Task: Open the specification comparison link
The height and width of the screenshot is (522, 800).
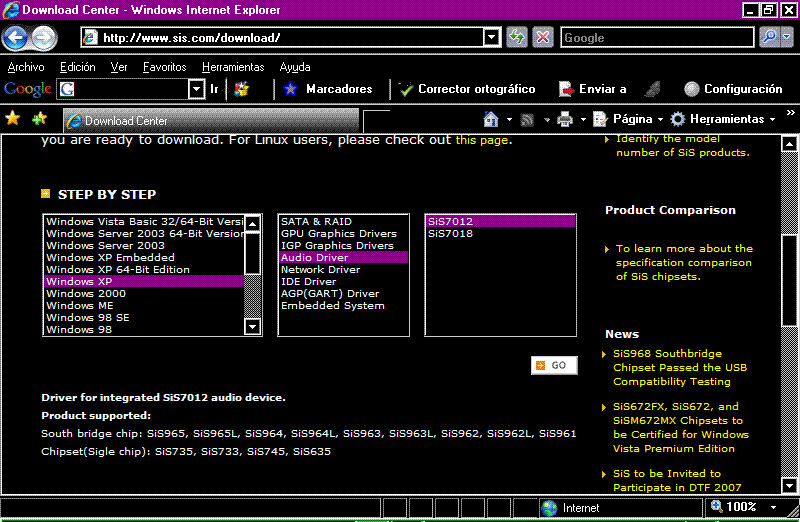Action: [684, 262]
